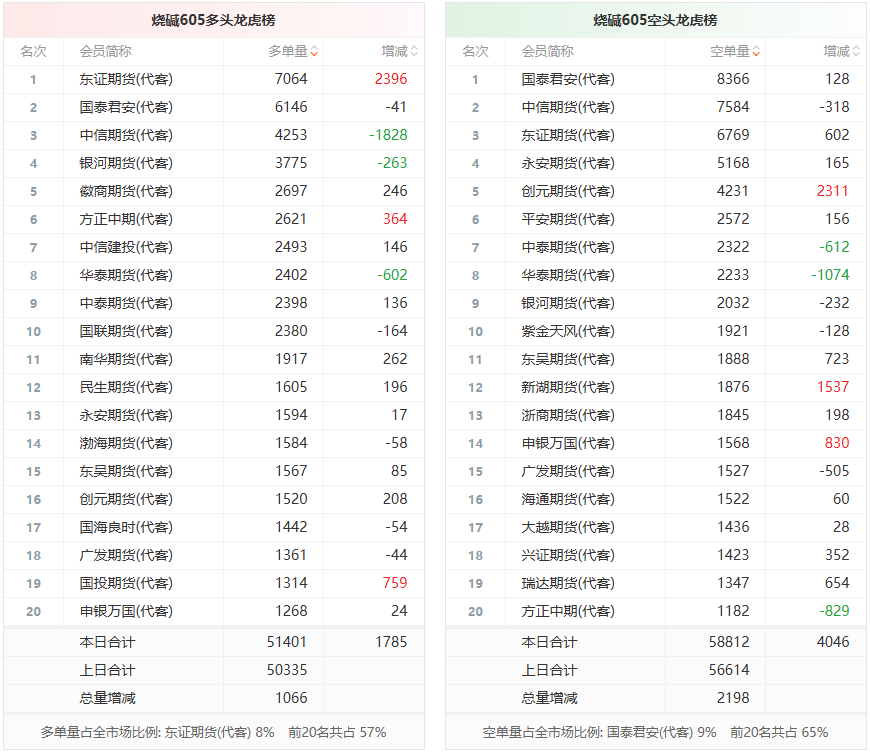The image size is (870, 754).
Task: Click 会员简称 column header in long table
Action: pyautogui.click(x=105, y=52)
